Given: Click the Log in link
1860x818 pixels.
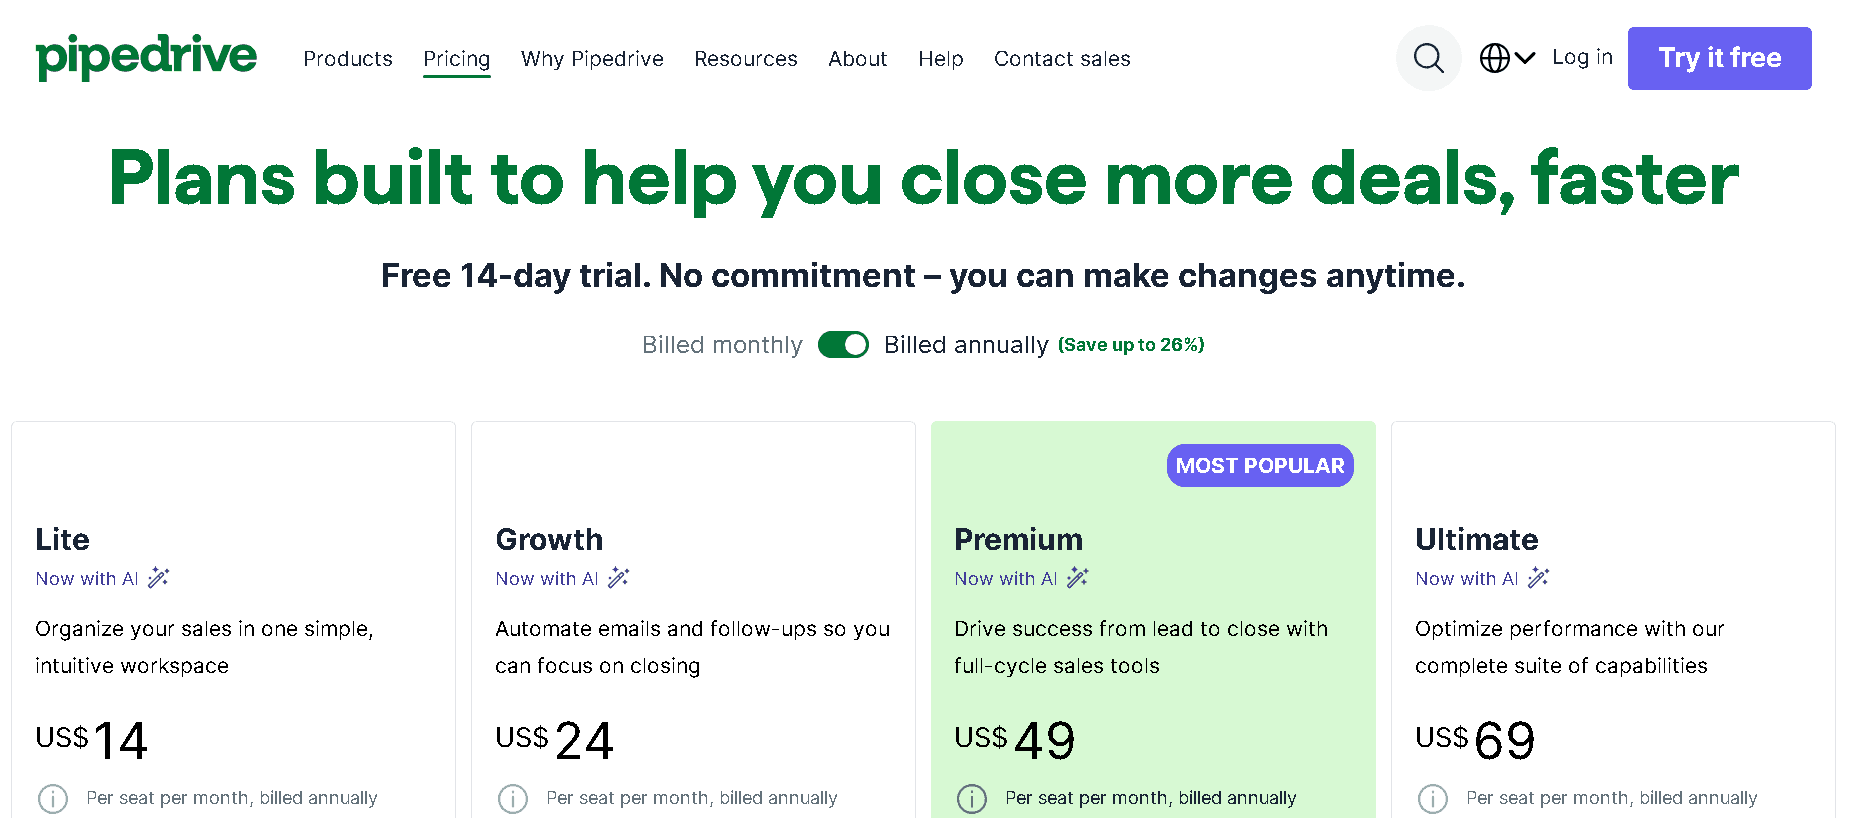Looking at the screenshot, I should coord(1582,58).
